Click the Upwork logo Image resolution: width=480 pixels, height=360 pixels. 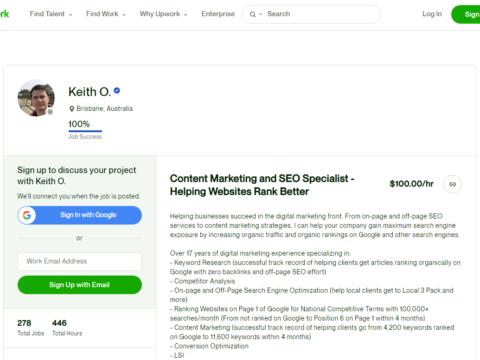4,14
